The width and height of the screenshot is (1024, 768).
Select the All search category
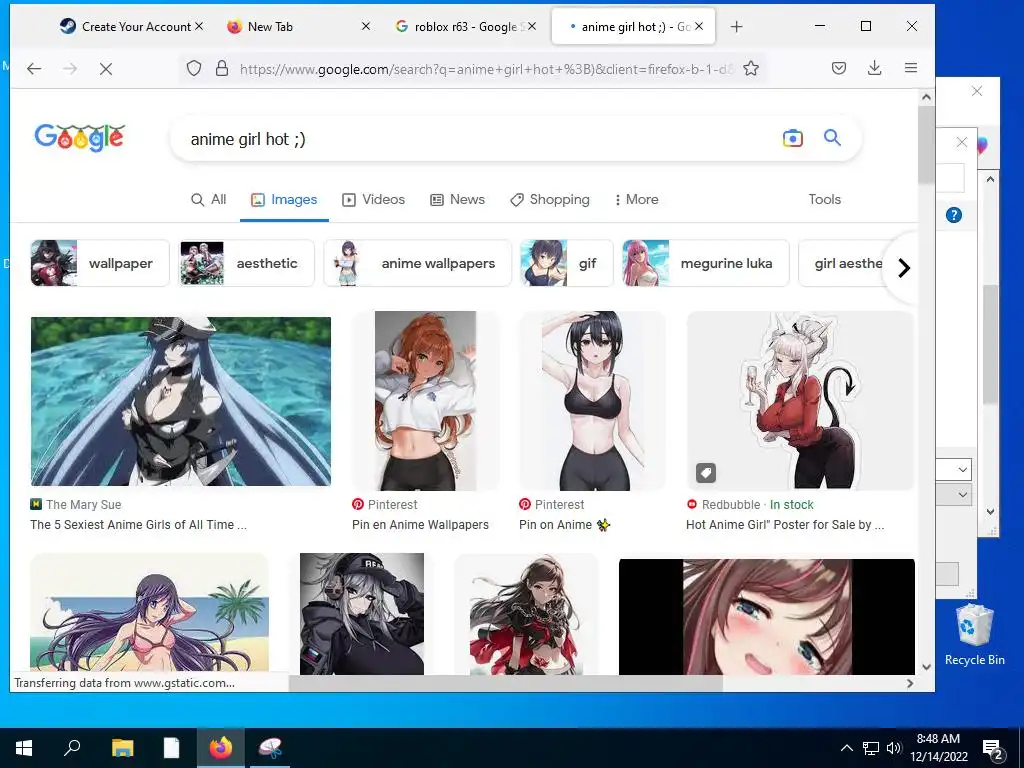(x=208, y=199)
